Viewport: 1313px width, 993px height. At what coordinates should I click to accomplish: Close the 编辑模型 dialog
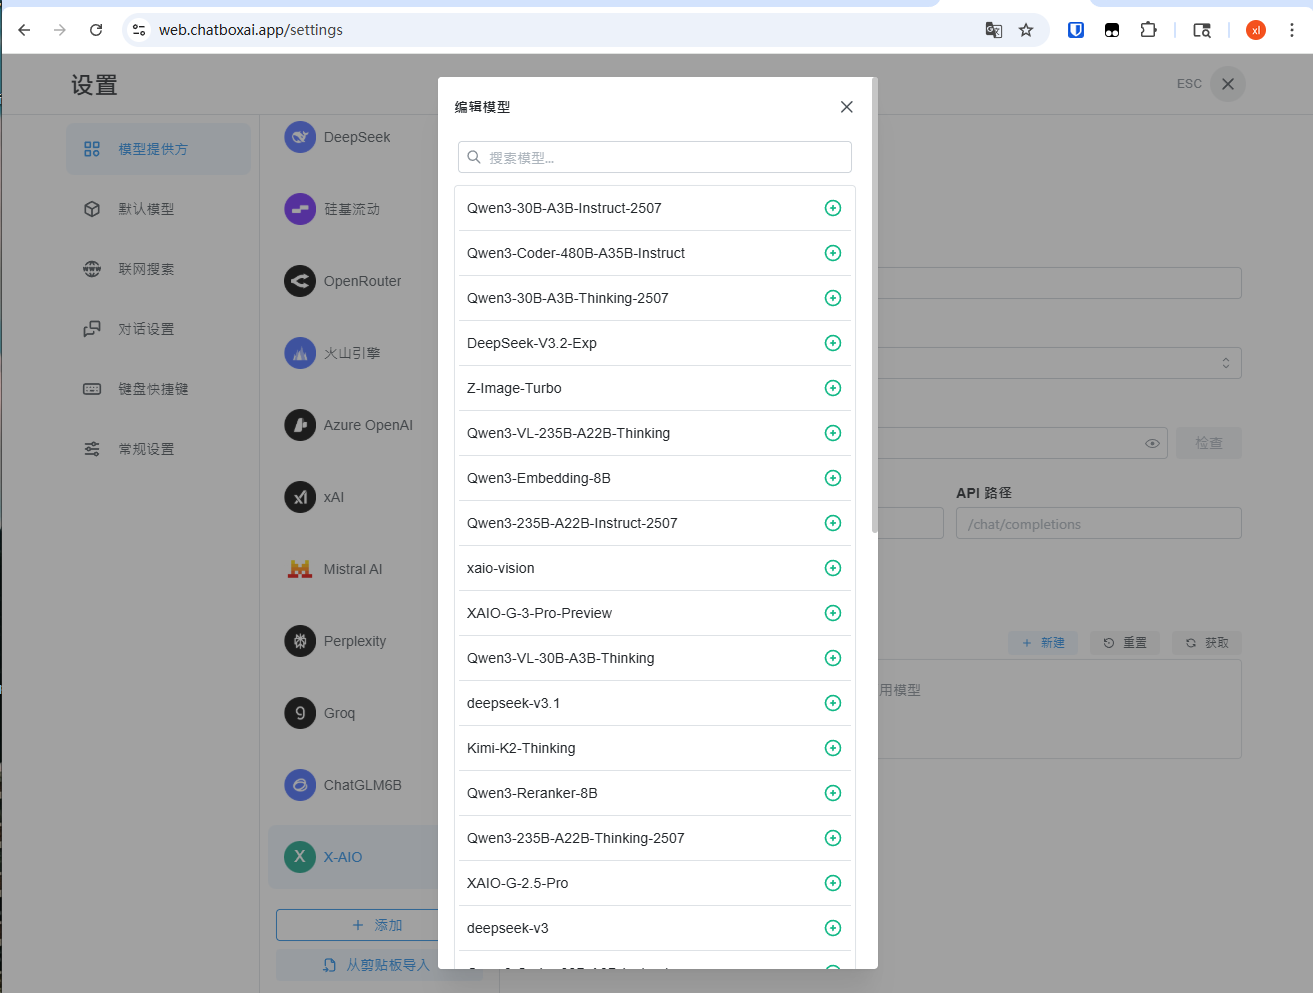coord(846,107)
